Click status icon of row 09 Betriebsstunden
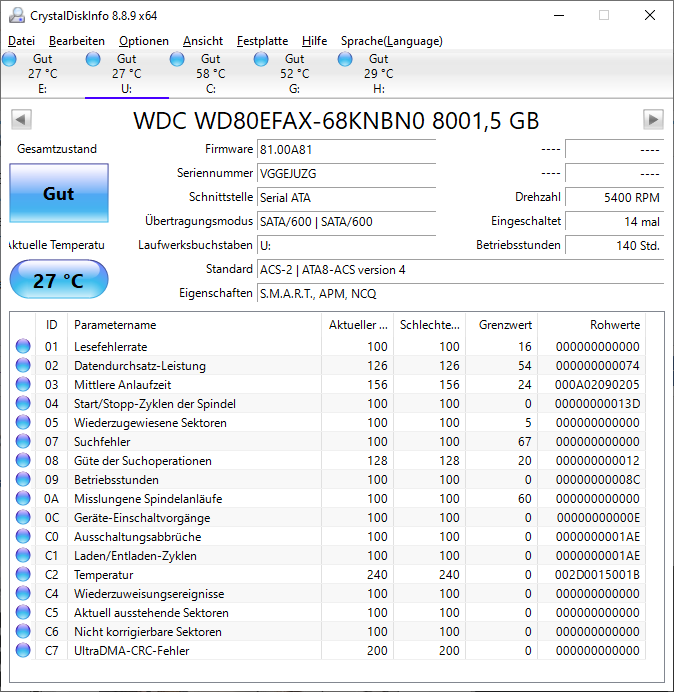The height and width of the screenshot is (692, 674). point(23,479)
